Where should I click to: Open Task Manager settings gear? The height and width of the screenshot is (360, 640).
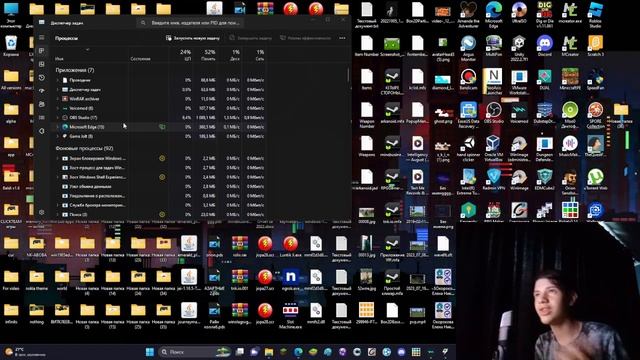42,212
